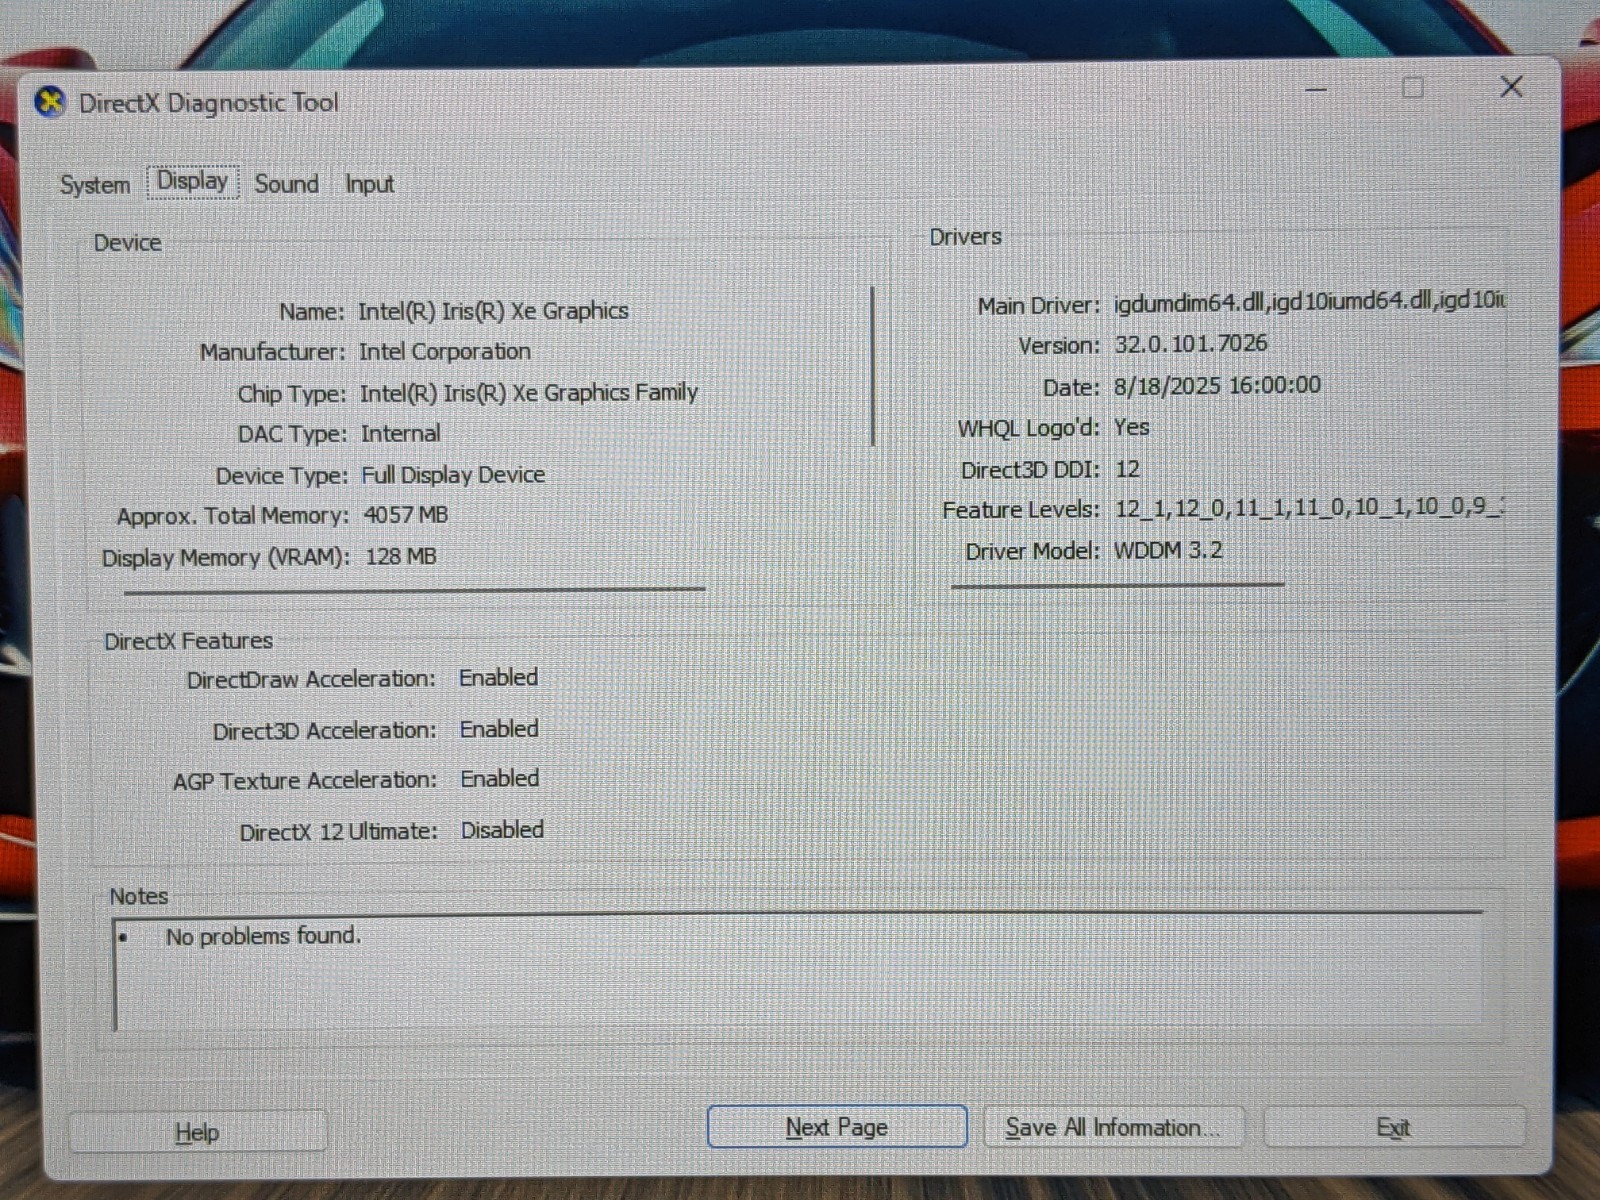Click WHQL Logo'd value 'Yes'
Screen dimensions: 1600x1200
click(x=1131, y=428)
